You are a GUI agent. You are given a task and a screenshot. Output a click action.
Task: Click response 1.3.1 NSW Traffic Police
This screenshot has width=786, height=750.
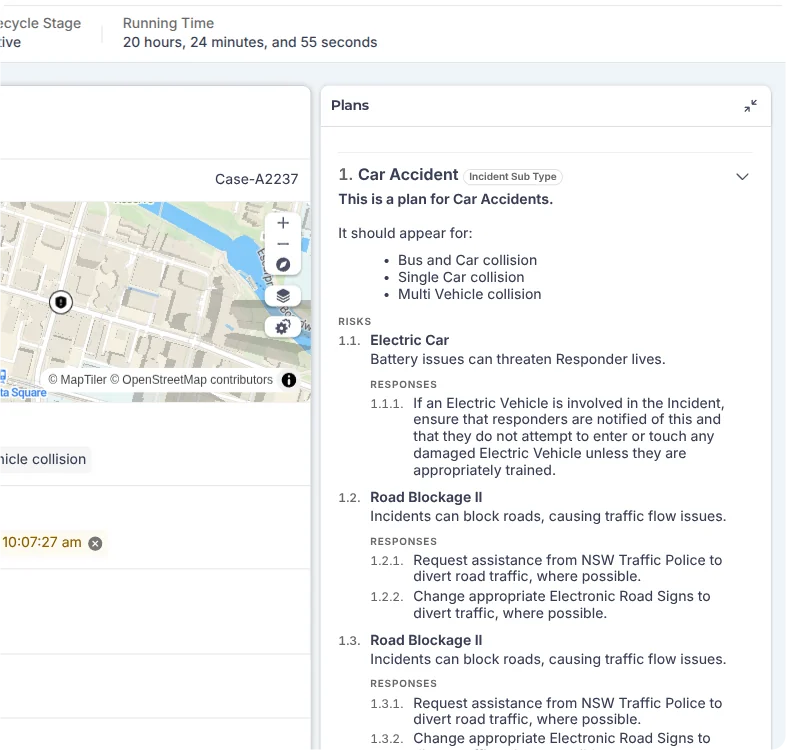[567, 711]
